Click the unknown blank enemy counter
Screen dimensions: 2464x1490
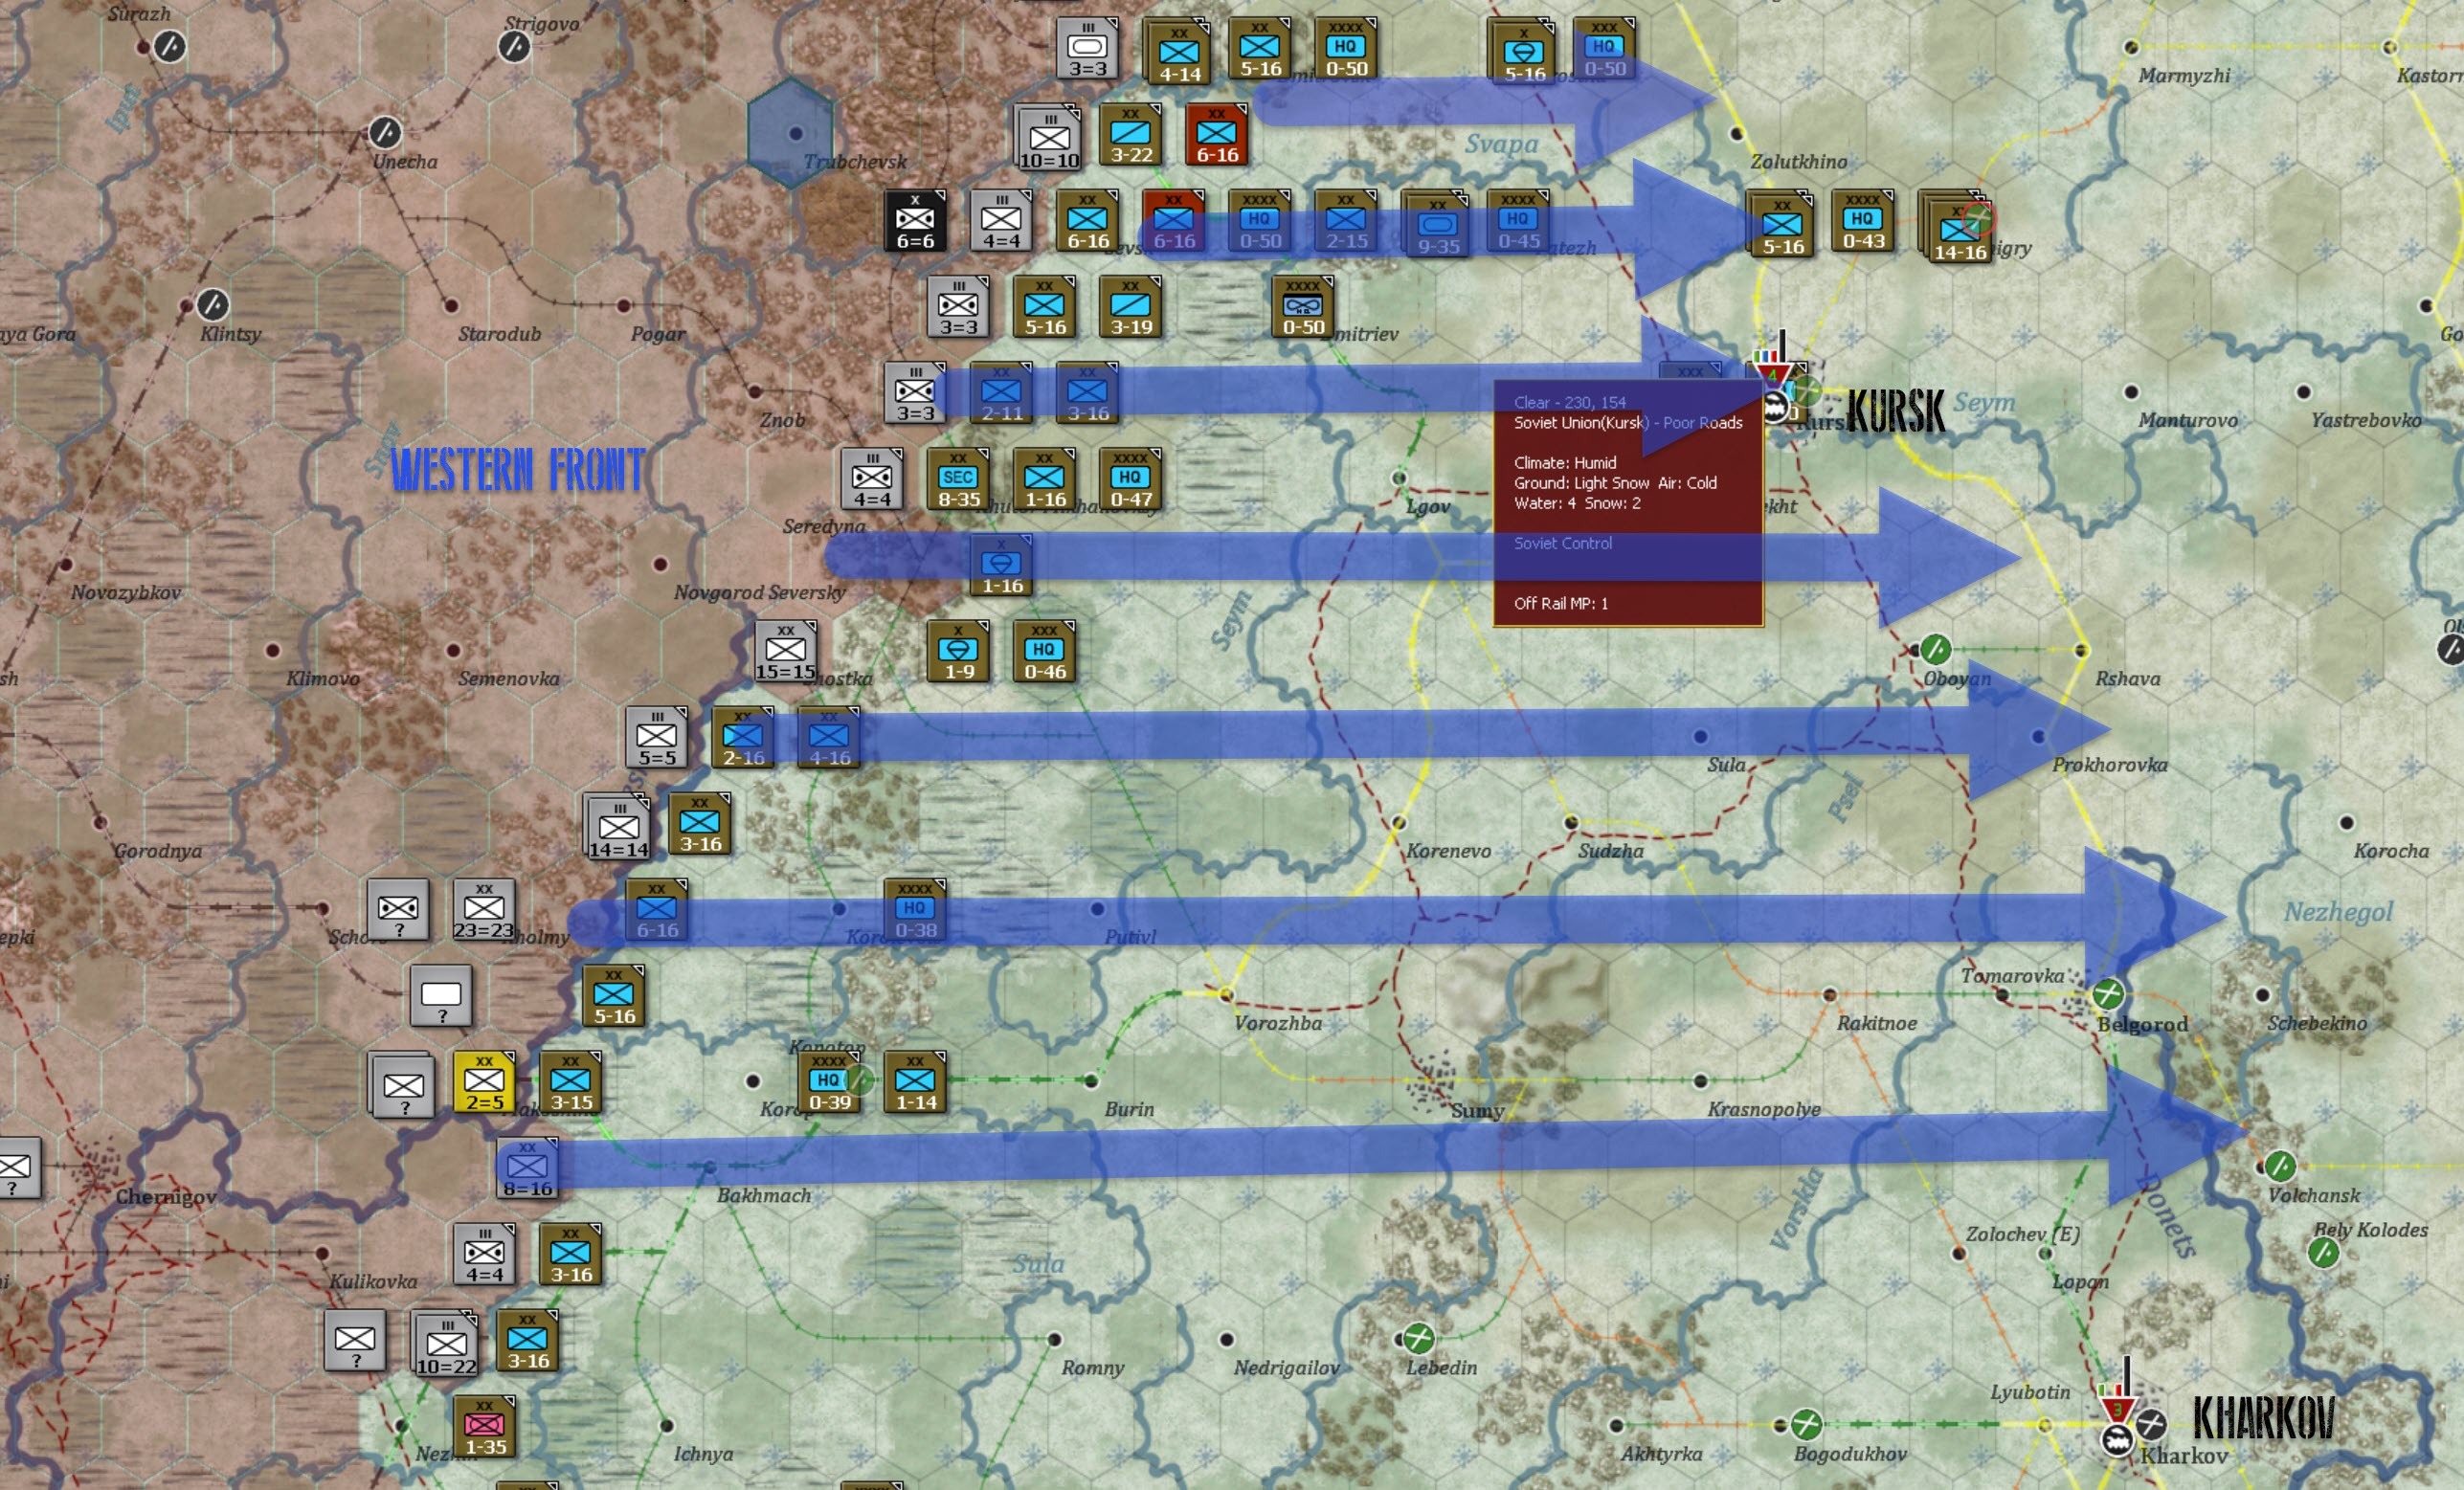pyautogui.click(x=441, y=996)
